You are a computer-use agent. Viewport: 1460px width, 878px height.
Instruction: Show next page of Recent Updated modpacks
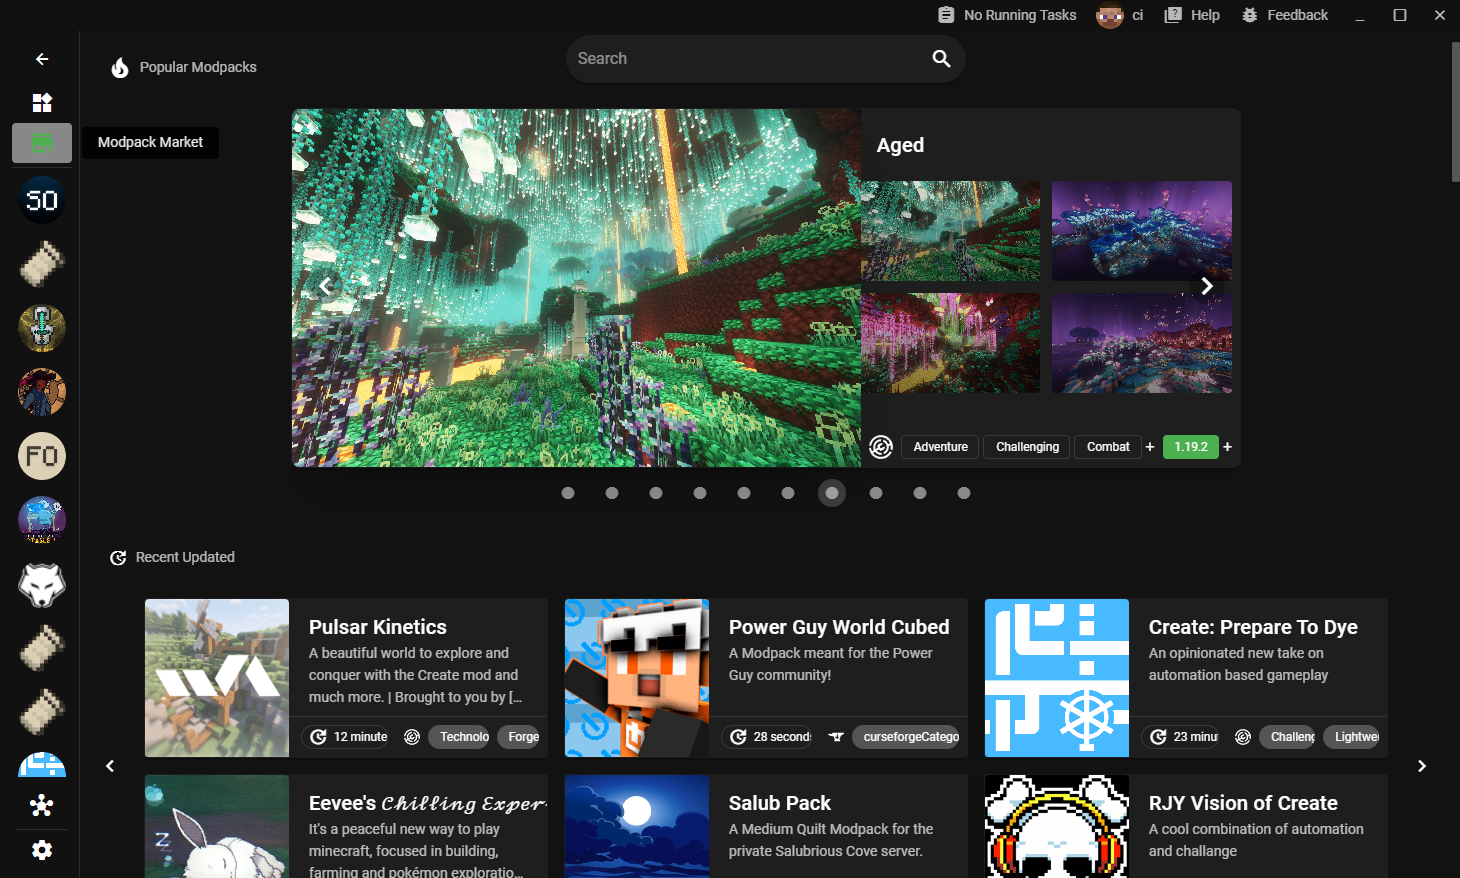pyautogui.click(x=1422, y=766)
